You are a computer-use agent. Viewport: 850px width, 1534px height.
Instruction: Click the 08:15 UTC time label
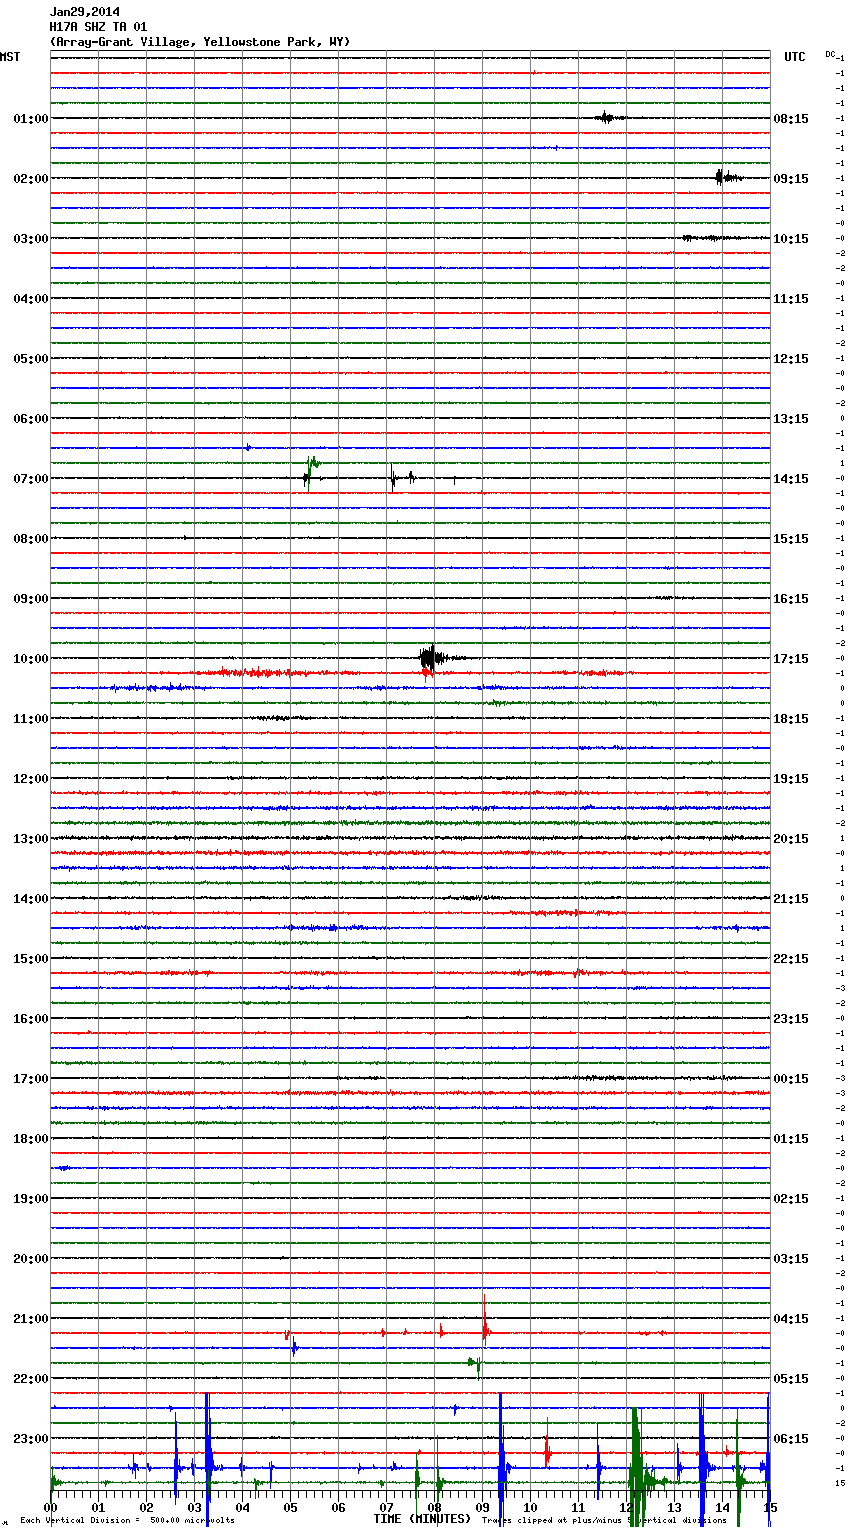[791, 119]
